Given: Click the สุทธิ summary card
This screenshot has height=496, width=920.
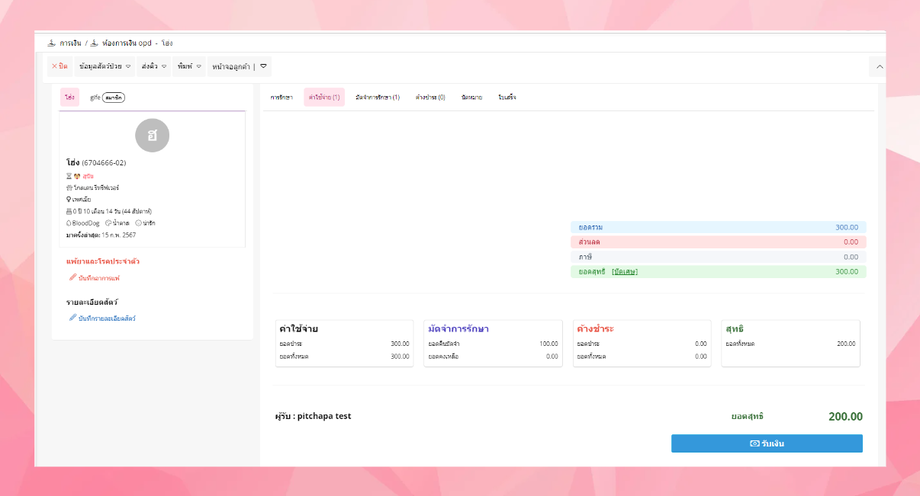Looking at the screenshot, I should (x=790, y=343).
